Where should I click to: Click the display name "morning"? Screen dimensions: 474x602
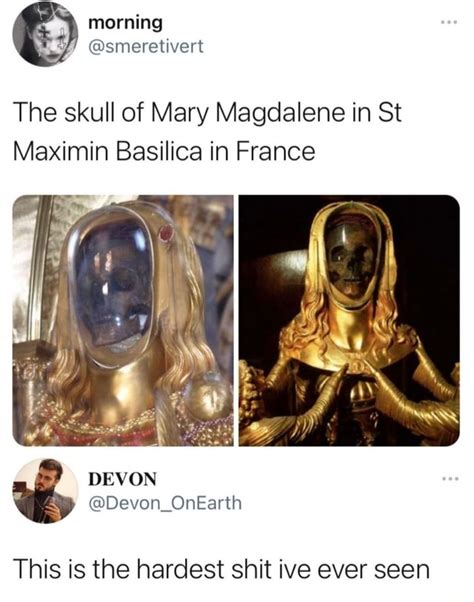coord(126,23)
